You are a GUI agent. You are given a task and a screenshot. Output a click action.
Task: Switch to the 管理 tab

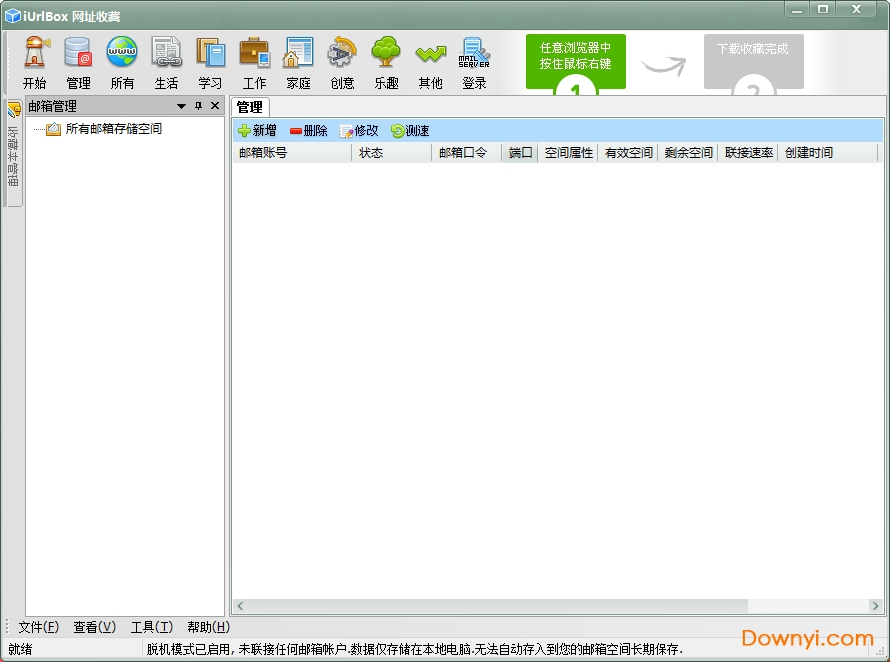tap(249, 107)
